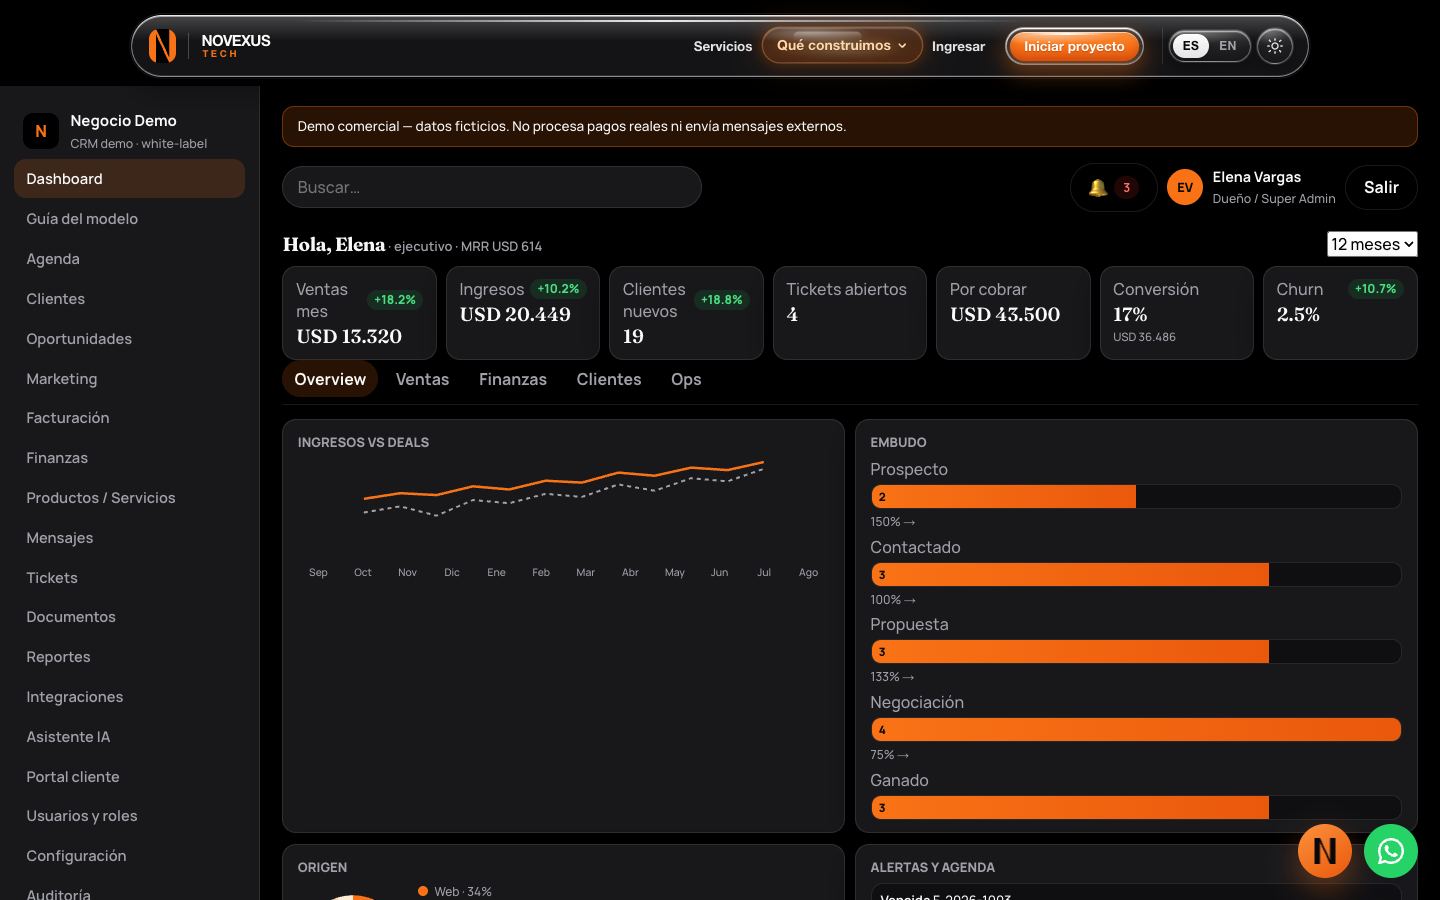Image resolution: width=1440 pixels, height=900 pixels.
Task: Expand the Qué construimos dropdown
Action: coord(842,45)
